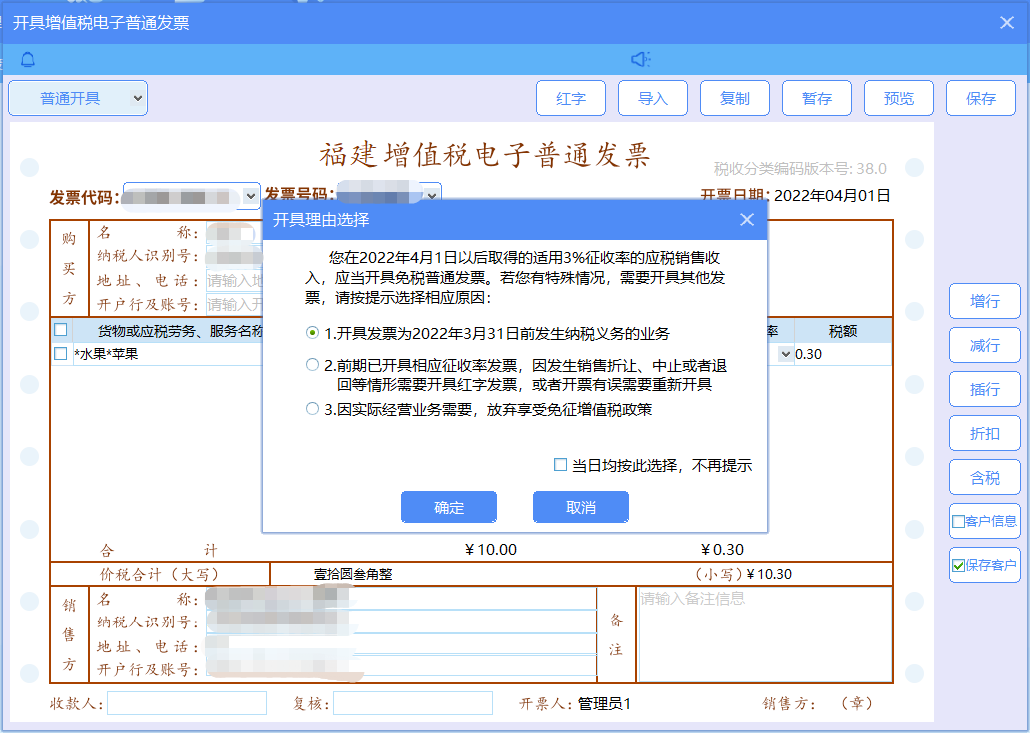Image resolution: width=1030 pixels, height=733 pixels.
Task: Click the 收款人 input field
Action: (187, 703)
